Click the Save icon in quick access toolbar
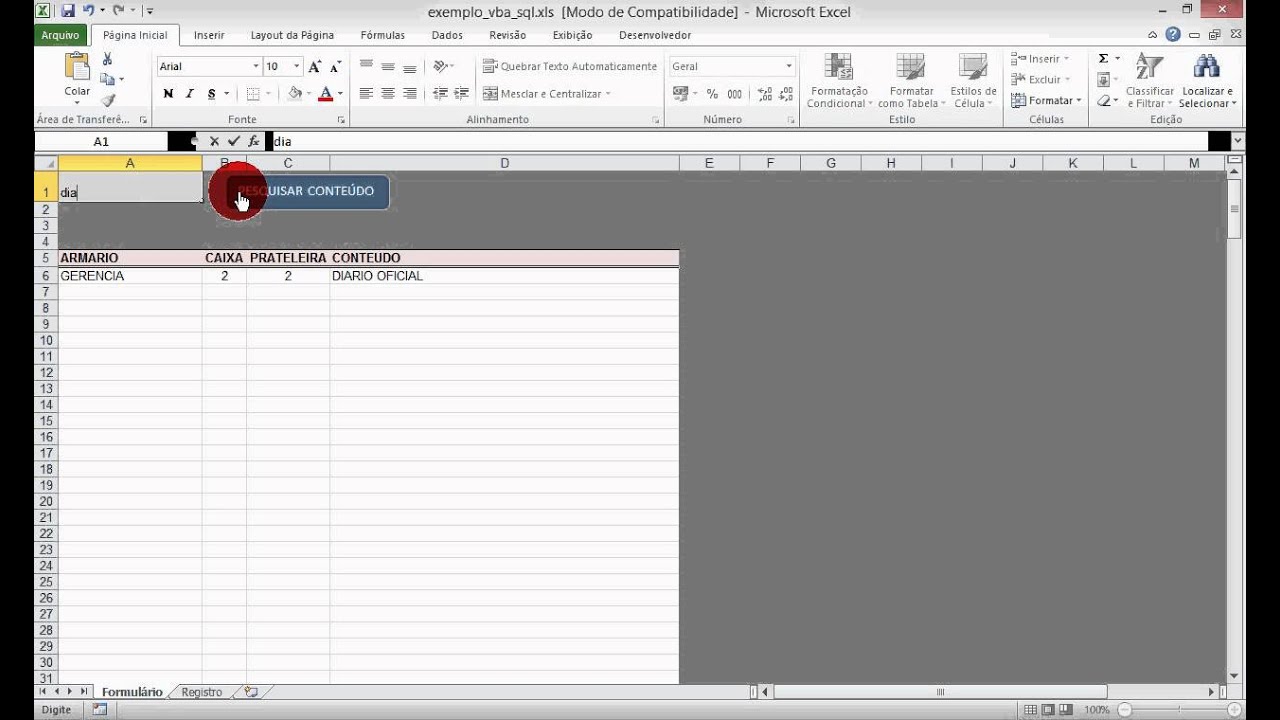This screenshot has width=1280, height=720. point(68,11)
